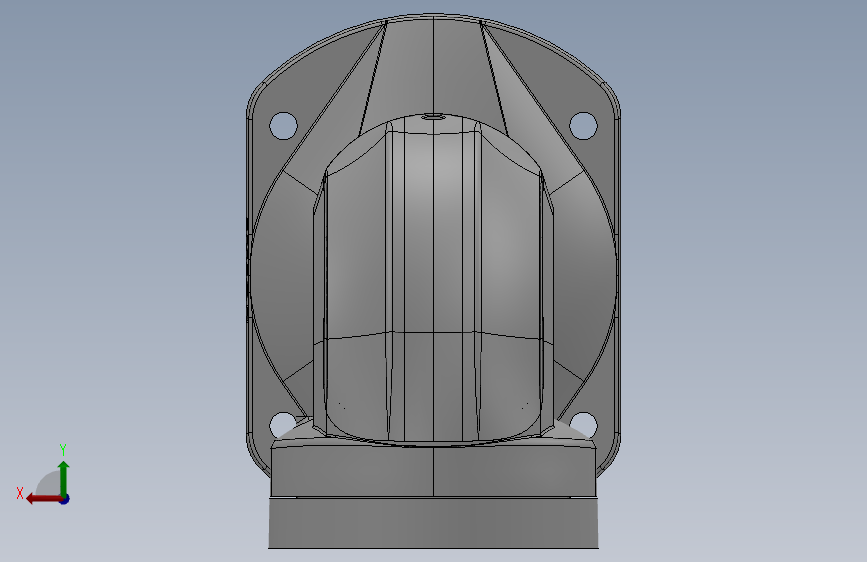867x562 pixels.
Task: Select the lowest rectangular base block face
Action: [x=434, y=523]
